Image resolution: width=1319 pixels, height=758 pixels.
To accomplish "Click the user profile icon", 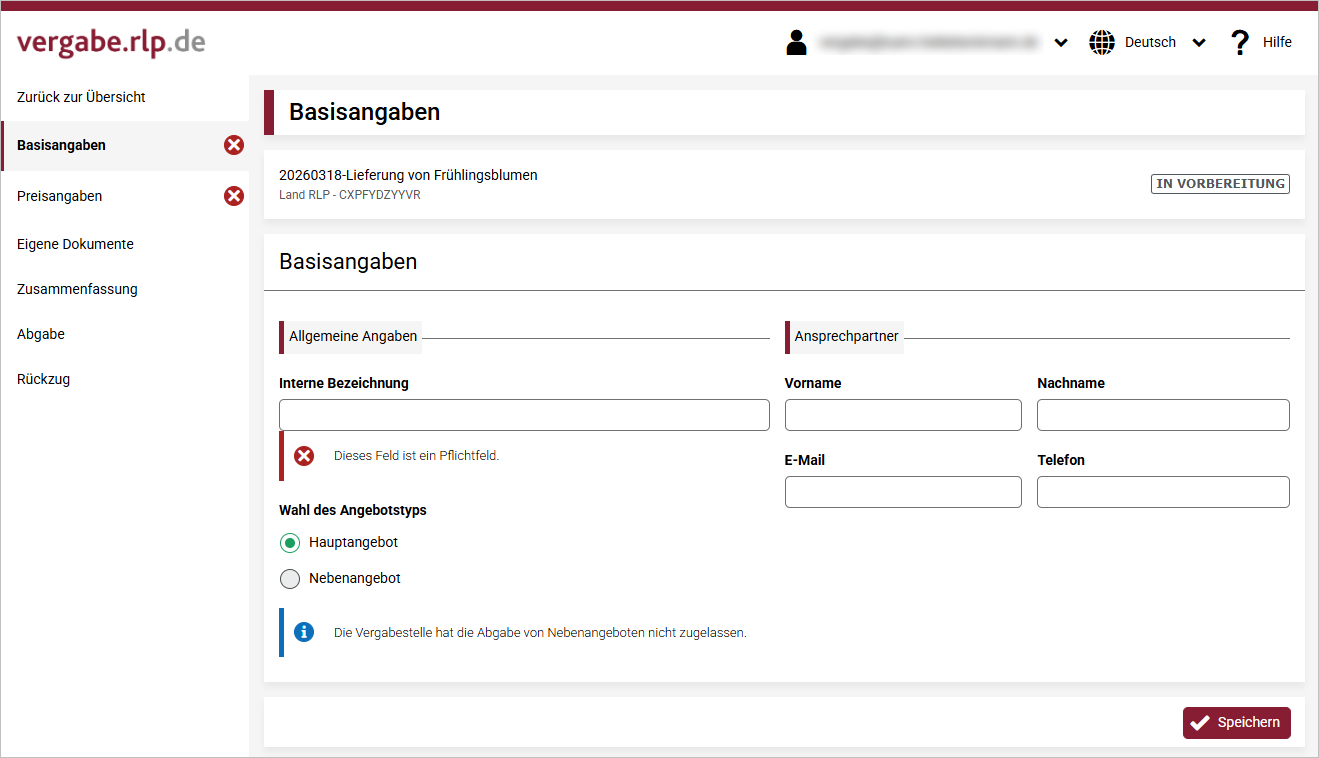I will click(796, 42).
